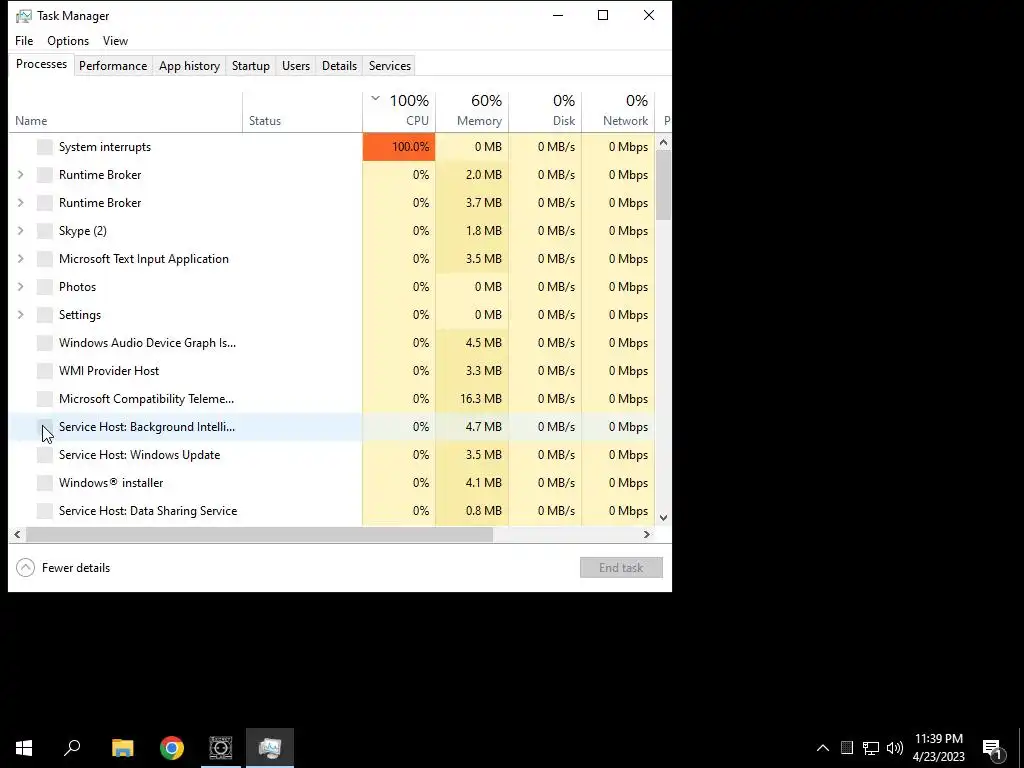Expand the Skype (2) process group
The width and height of the screenshot is (1024, 768).
(20, 231)
